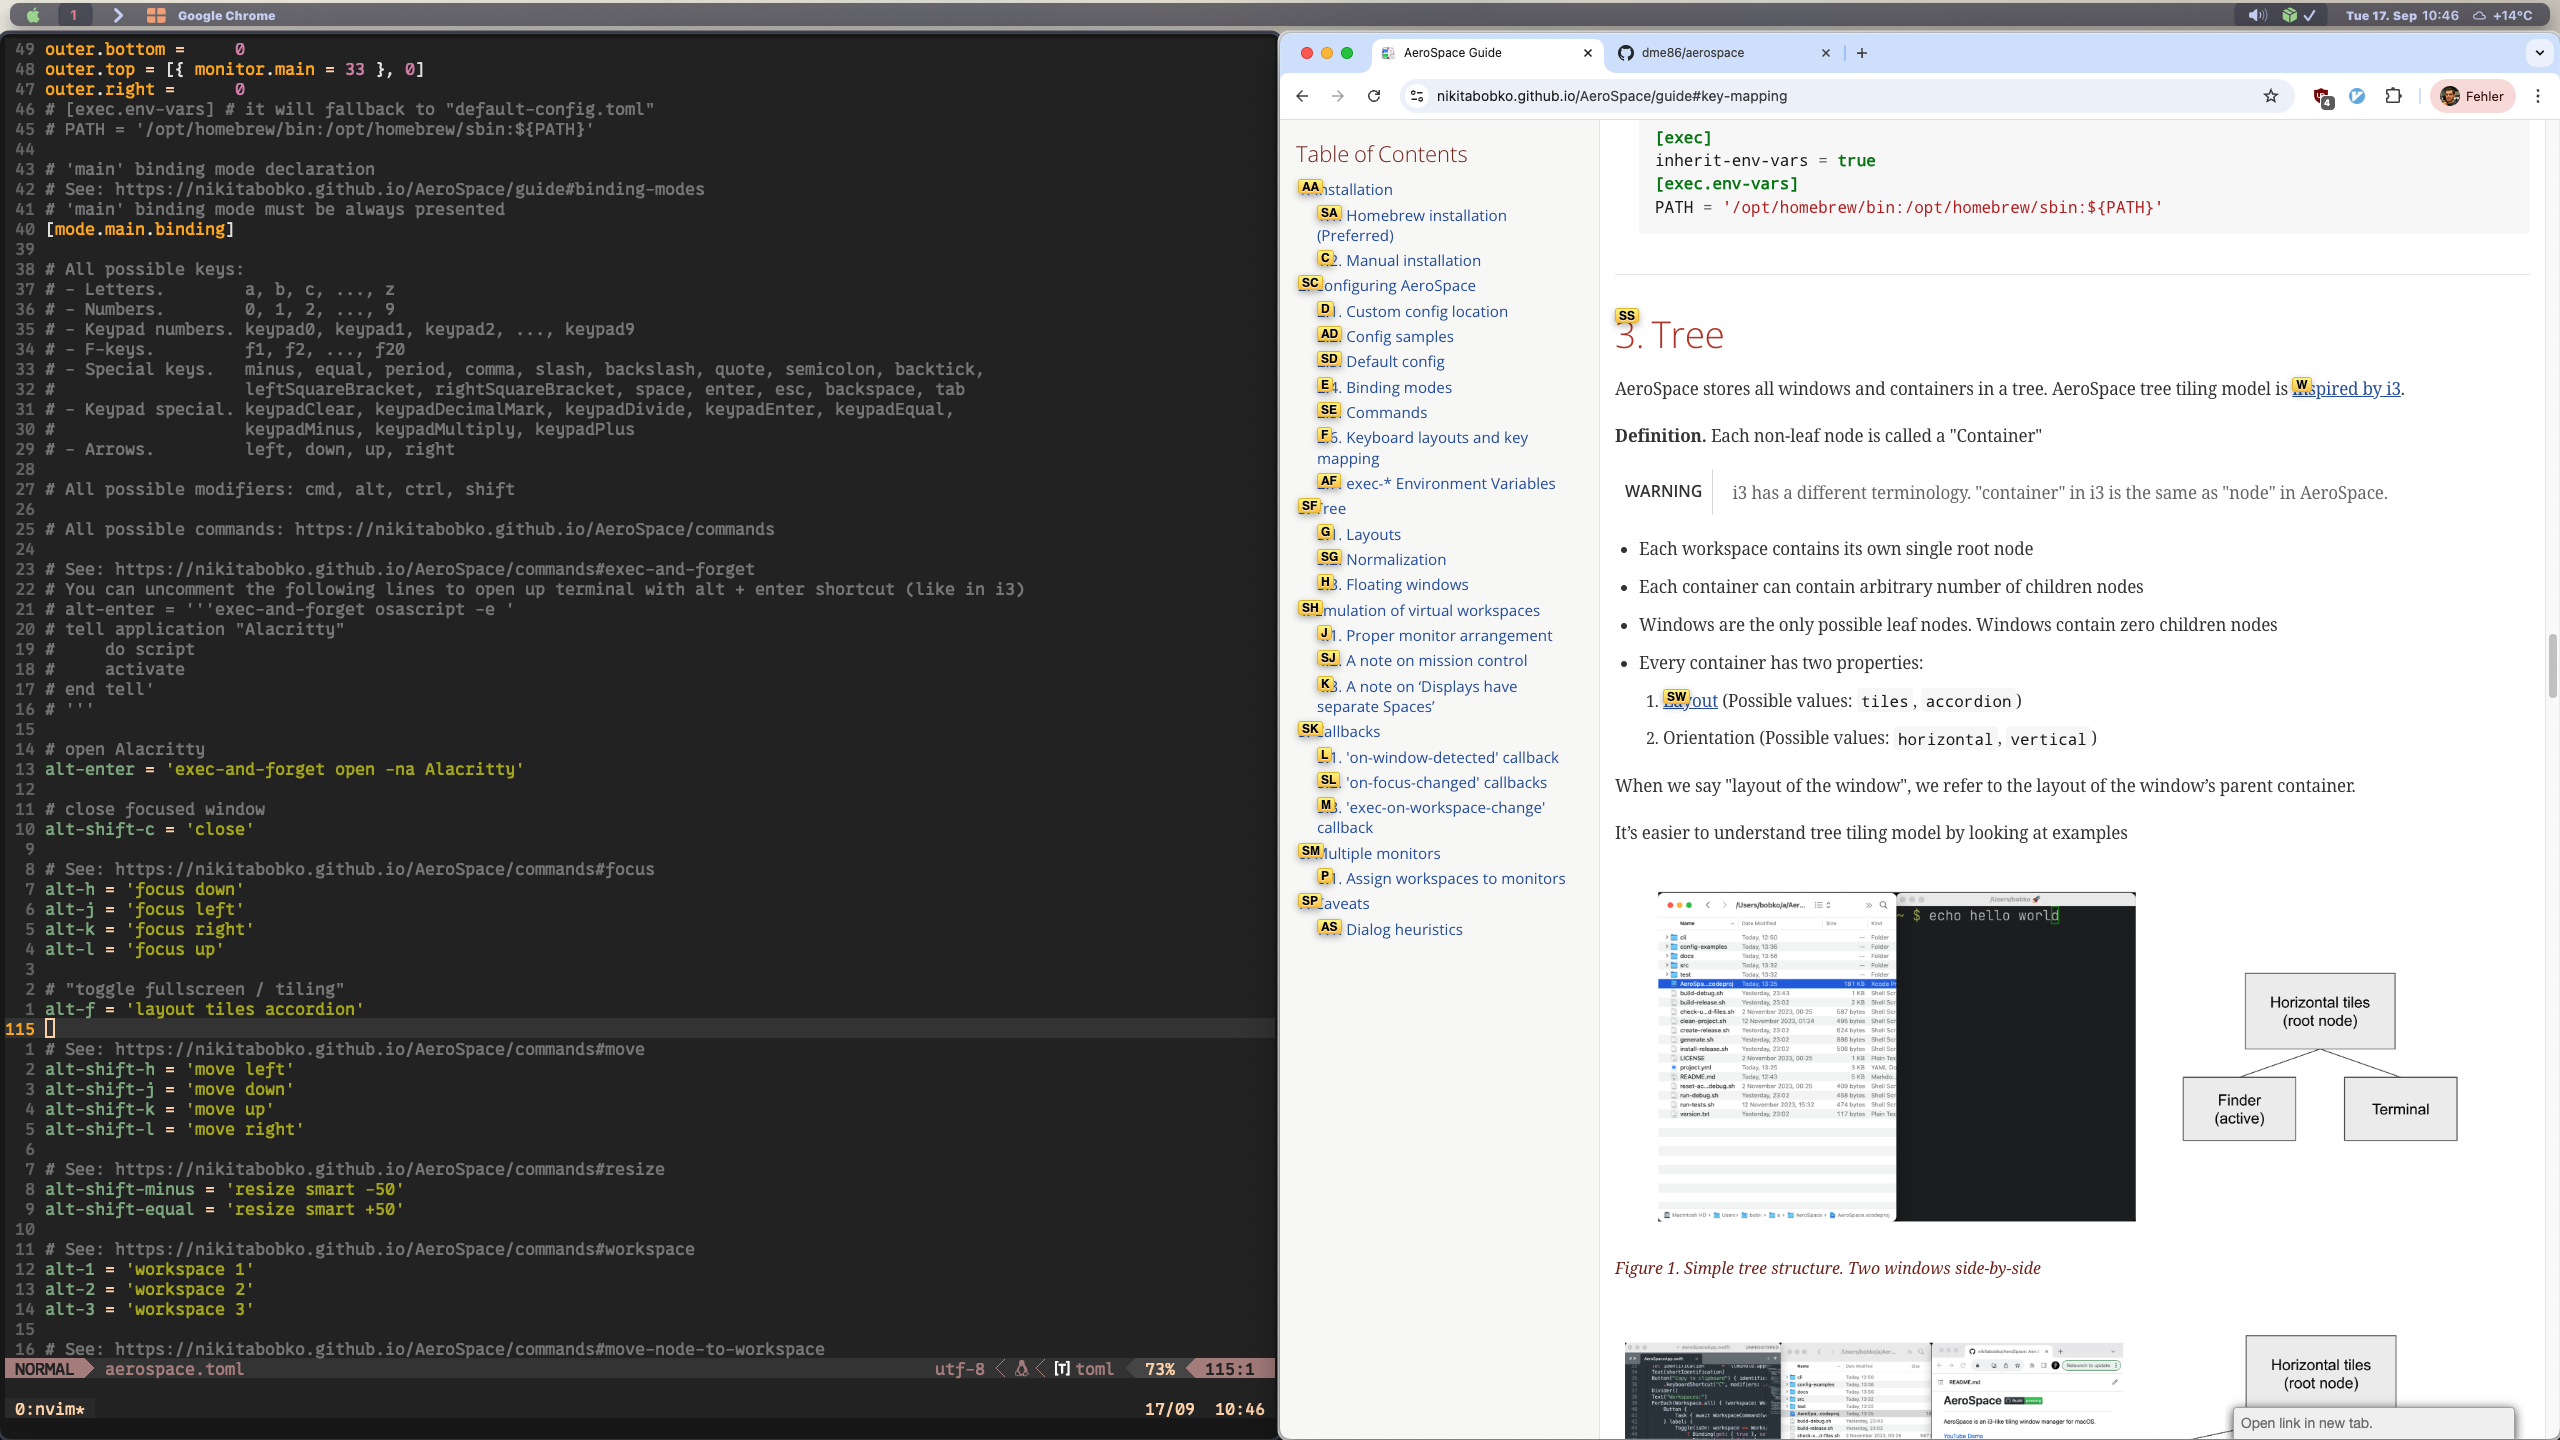This screenshot has width=2560, height=1440.
Task: Go forward in Chrome history
Action: (1338, 96)
